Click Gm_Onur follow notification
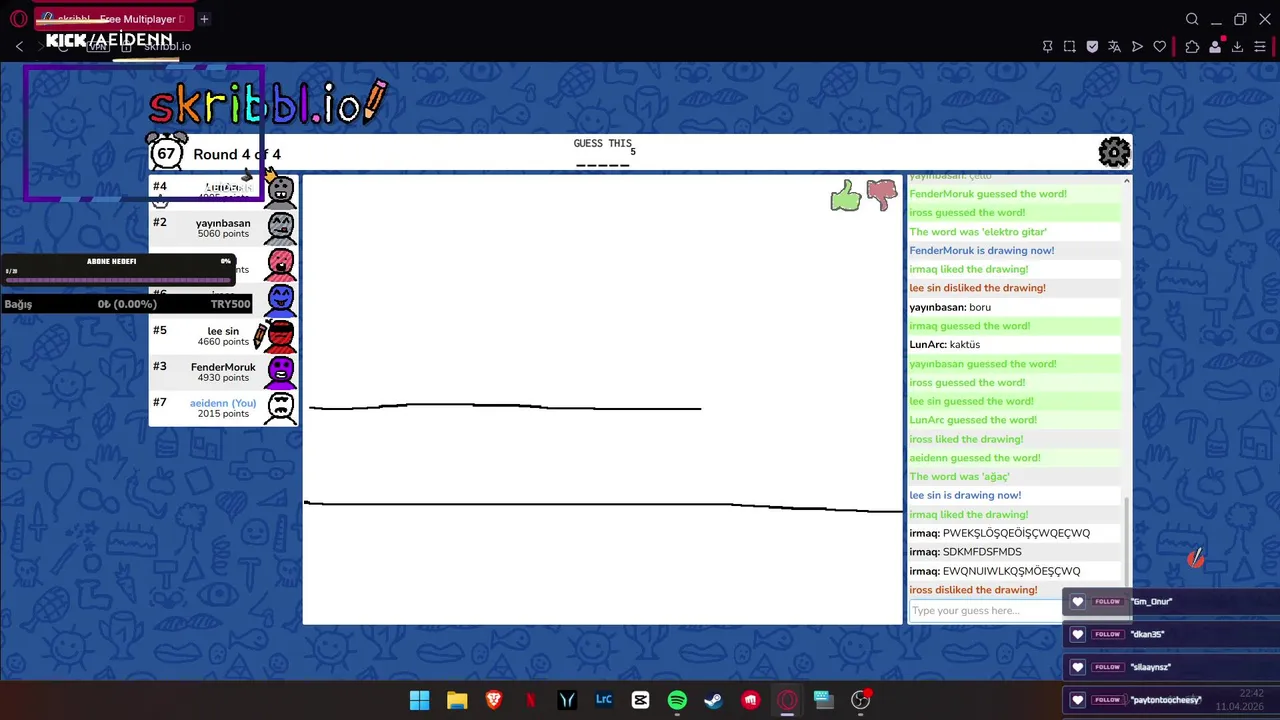This screenshot has width=1280, height=720. click(x=1171, y=601)
